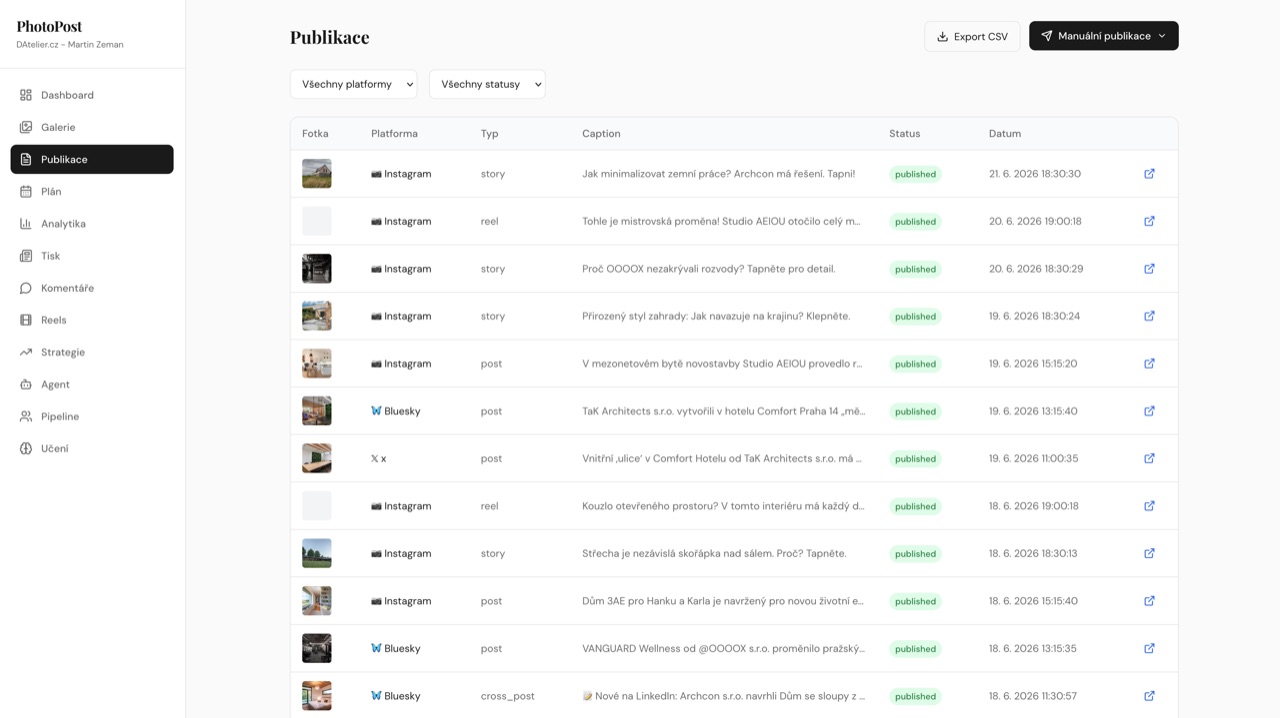Click 'Bluesky' in VANGUARD Wellness row
The image size is (1280, 718).
tap(395, 649)
